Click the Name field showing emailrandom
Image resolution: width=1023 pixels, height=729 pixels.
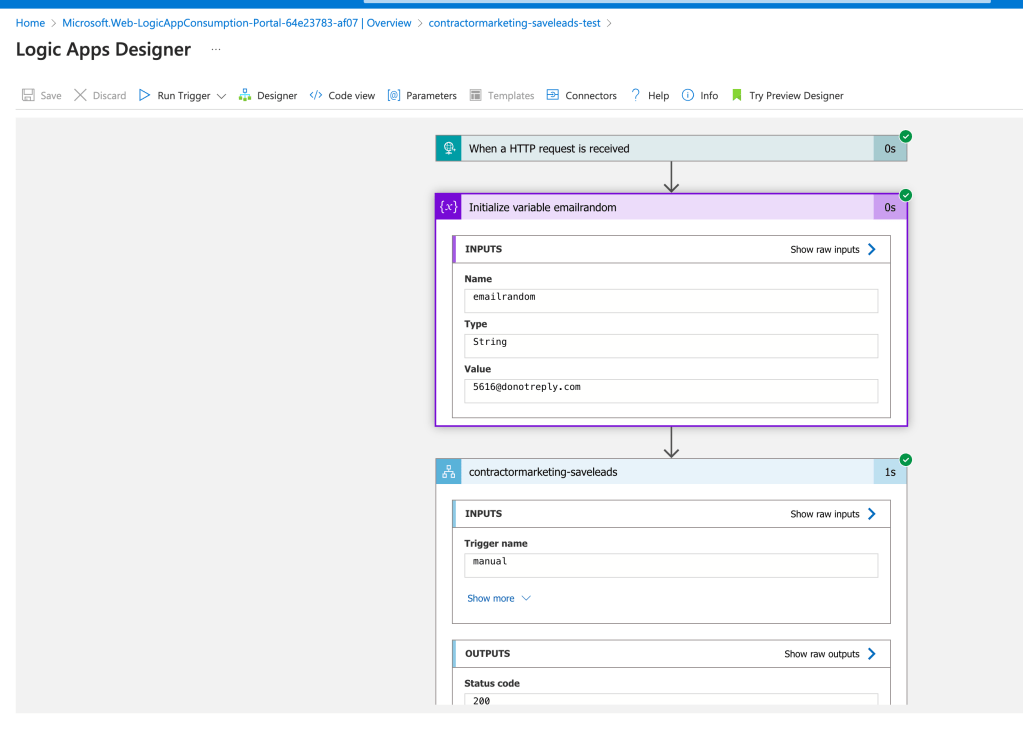(x=671, y=301)
